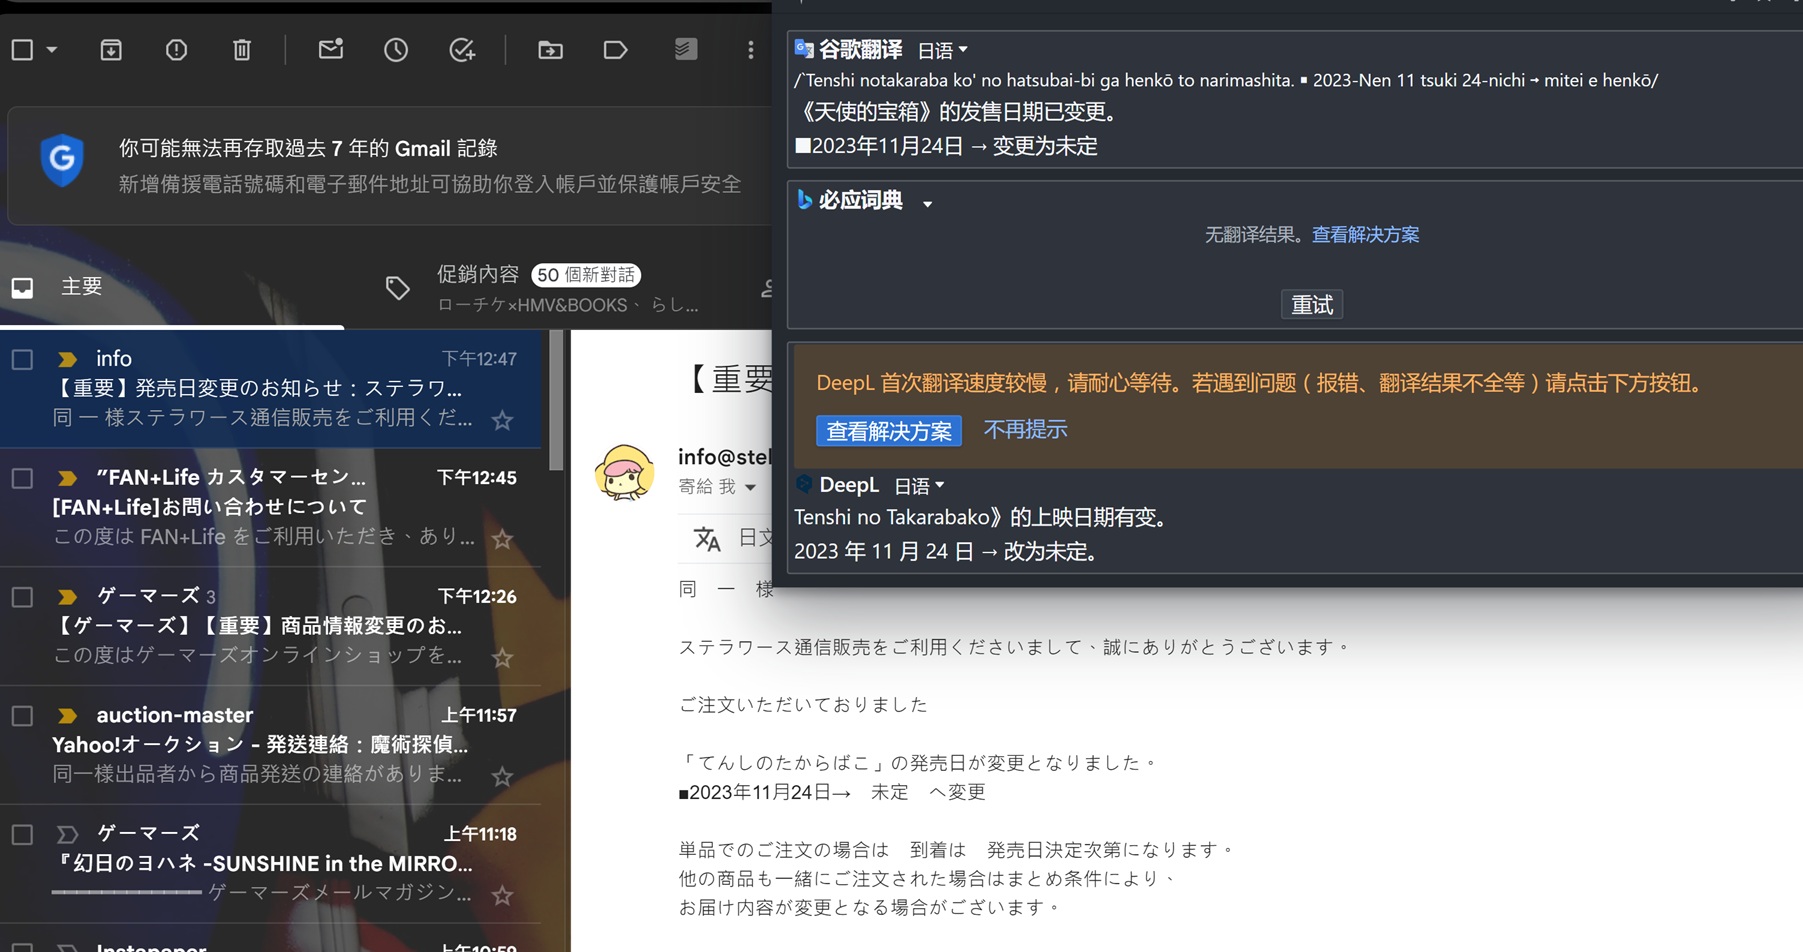The image size is (1803, 952).
Task: Click the Add to Tasks icon
Action: coord(462,50)
